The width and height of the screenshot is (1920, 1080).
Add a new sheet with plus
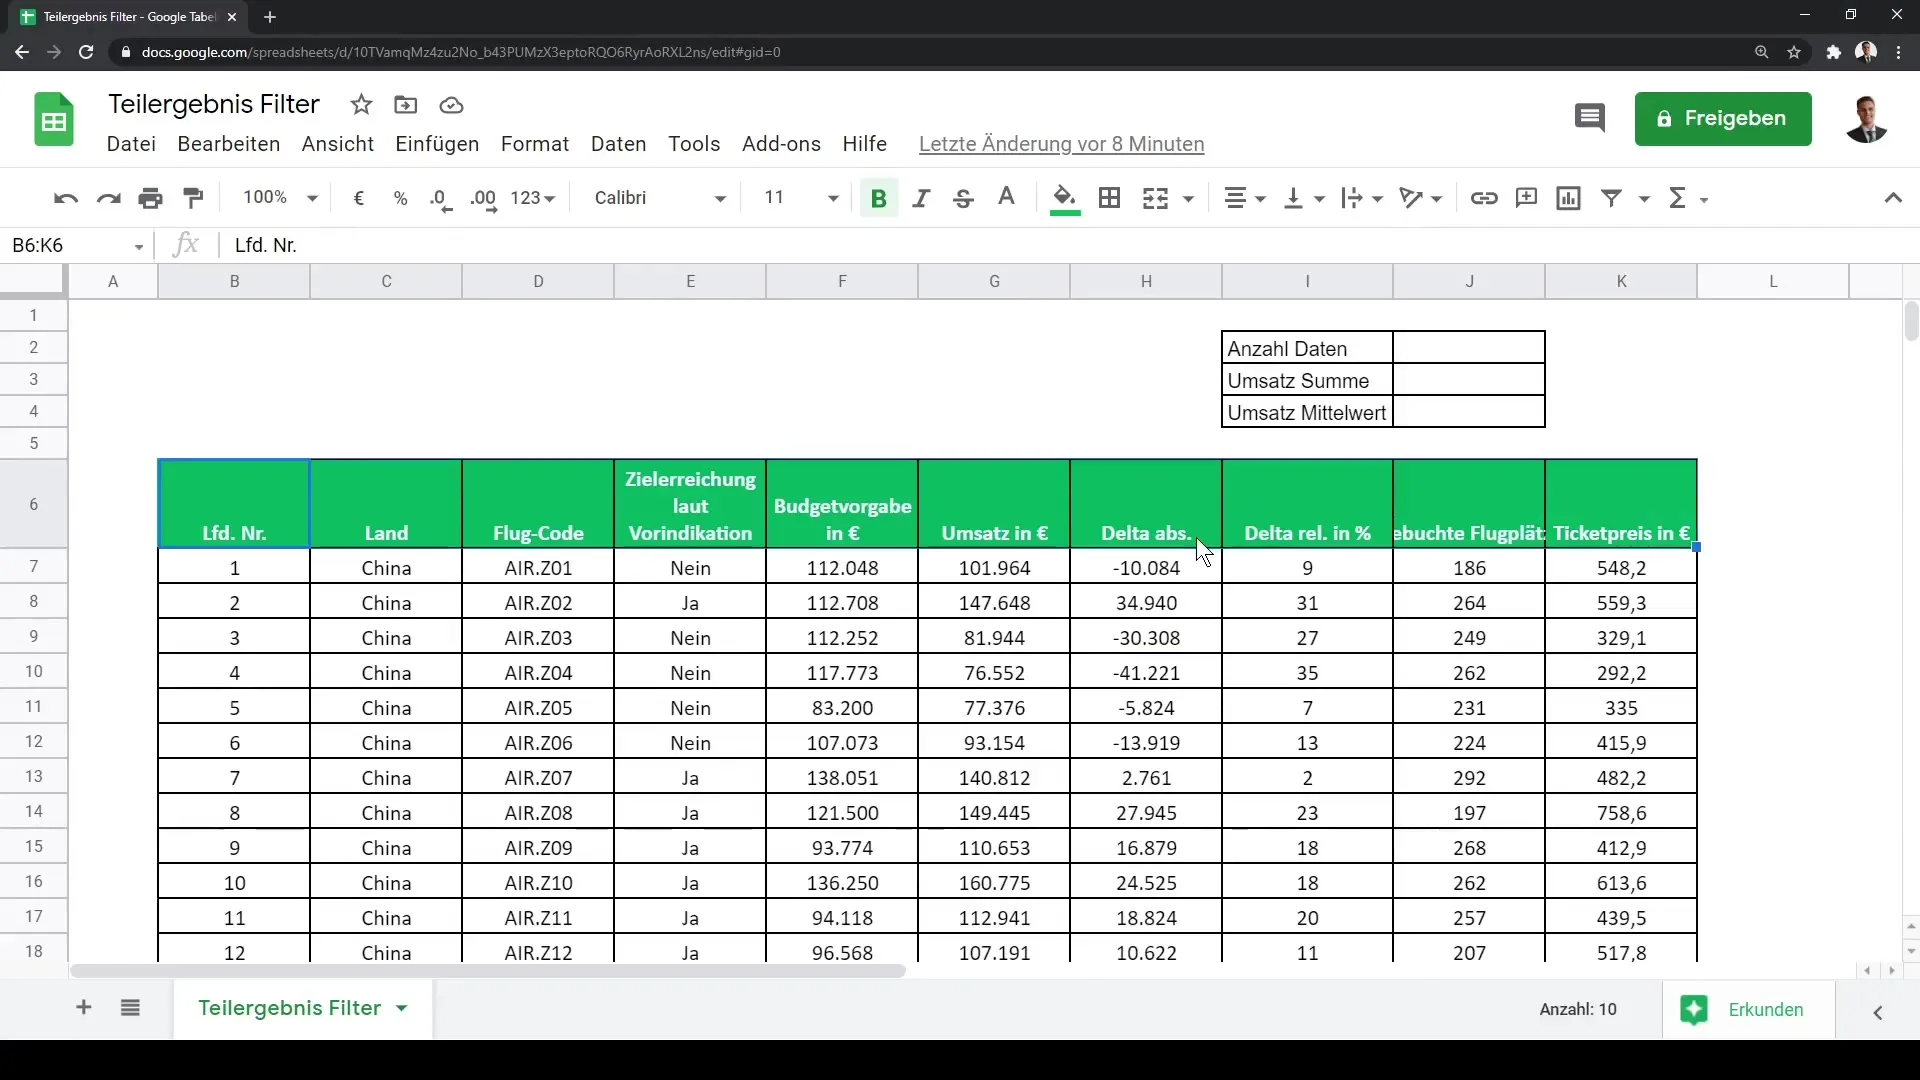(x=84, y=1008)
